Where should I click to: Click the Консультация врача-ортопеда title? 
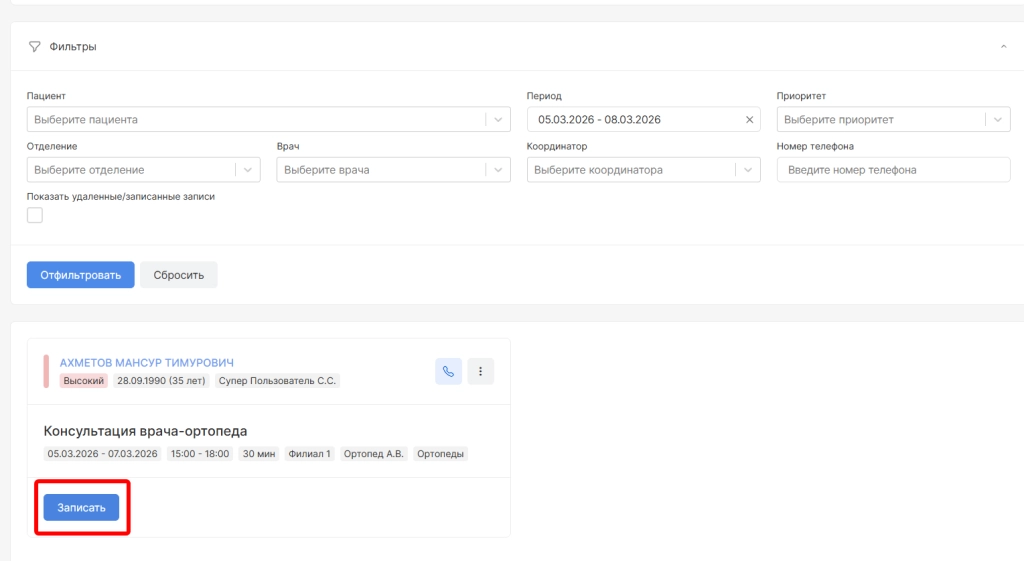[x=145, y=431]
